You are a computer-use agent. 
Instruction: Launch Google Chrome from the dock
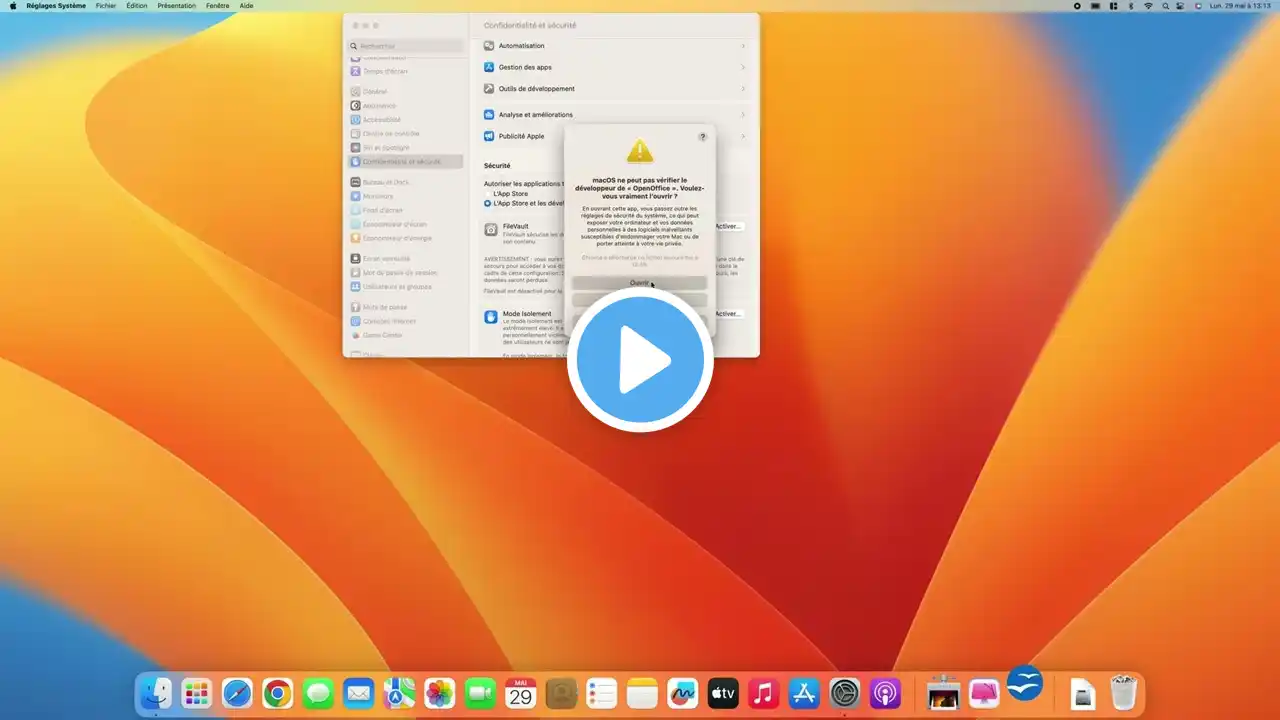click(x=277, y=692)
